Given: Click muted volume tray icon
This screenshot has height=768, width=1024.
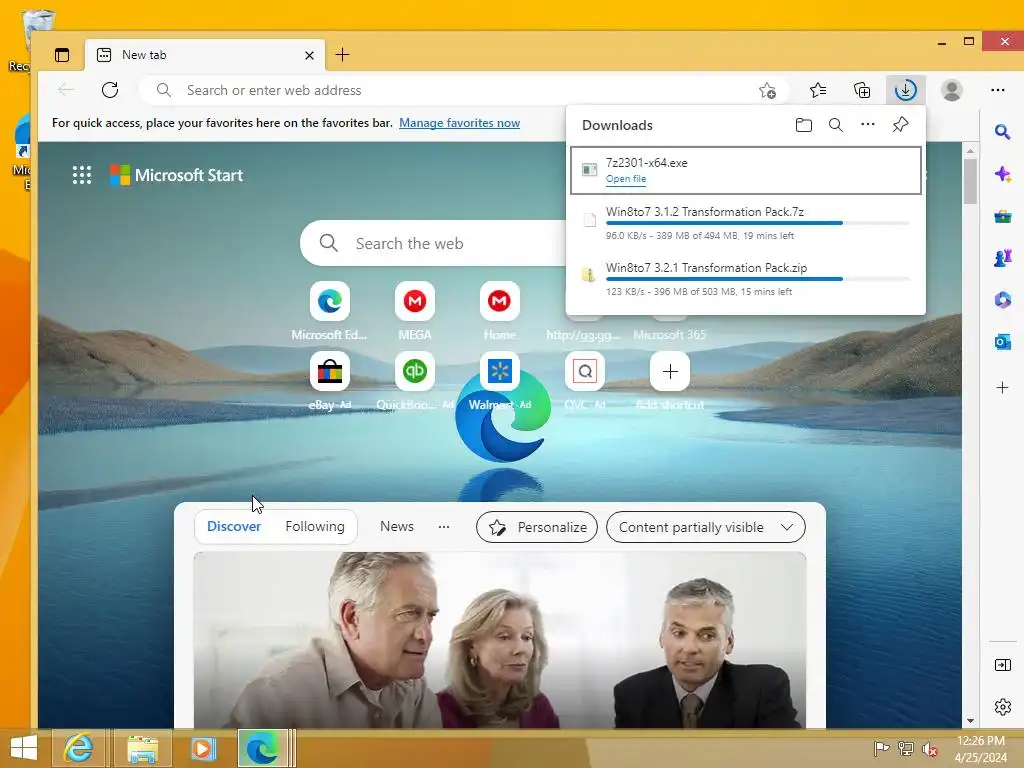Looking at the screenshot, I should [x=929, y=748].
